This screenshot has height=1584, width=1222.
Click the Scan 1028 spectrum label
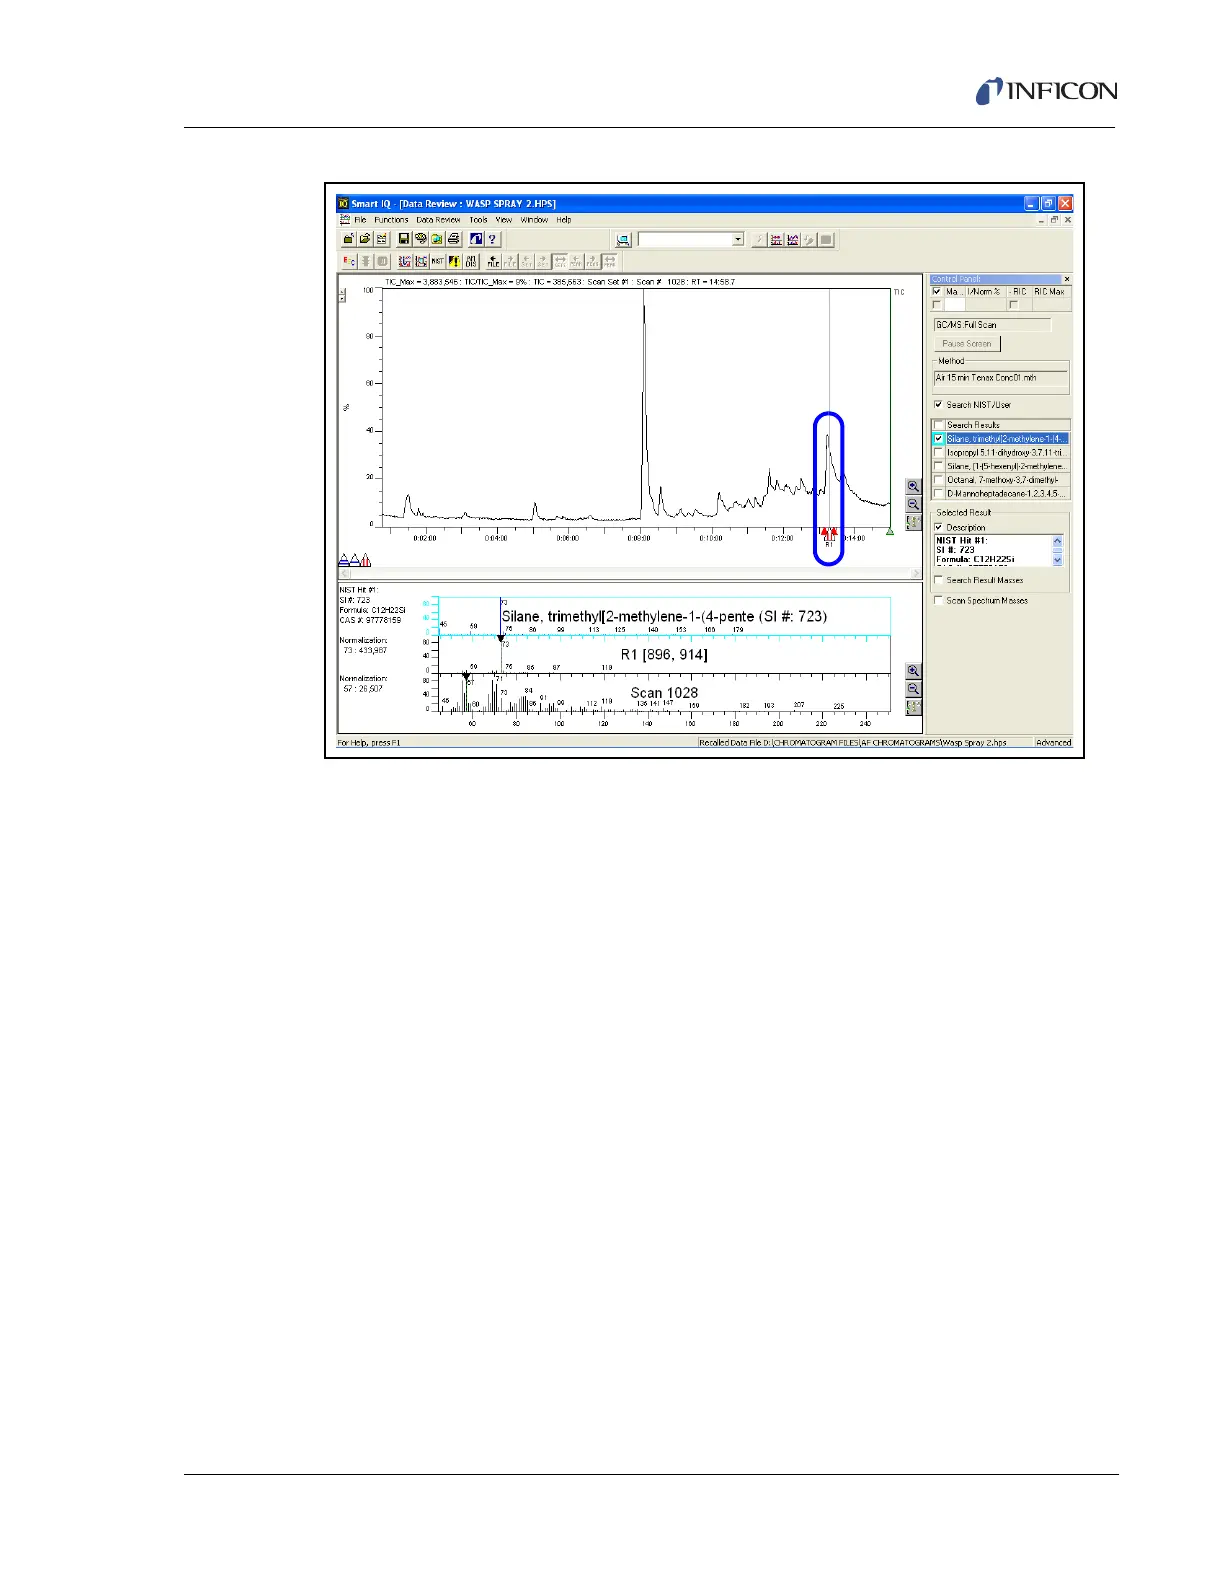pos(664,693)
